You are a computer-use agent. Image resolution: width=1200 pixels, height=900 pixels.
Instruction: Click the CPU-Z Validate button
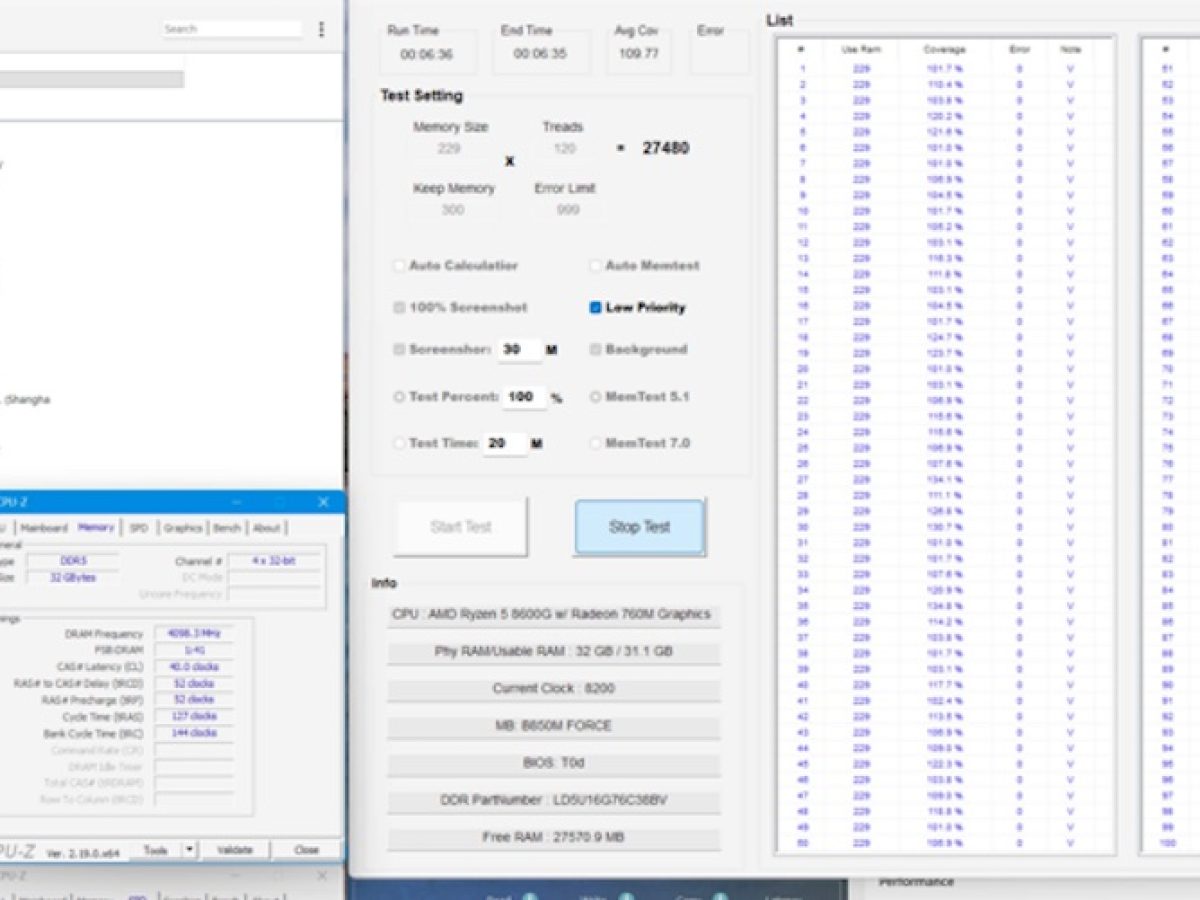[x=235, y=850]
